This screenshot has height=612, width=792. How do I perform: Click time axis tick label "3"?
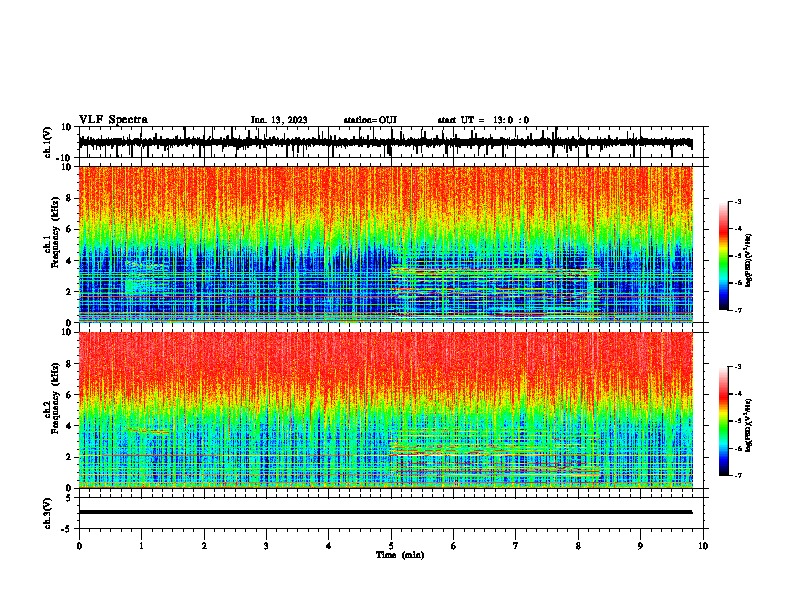[x=266, y=546]
